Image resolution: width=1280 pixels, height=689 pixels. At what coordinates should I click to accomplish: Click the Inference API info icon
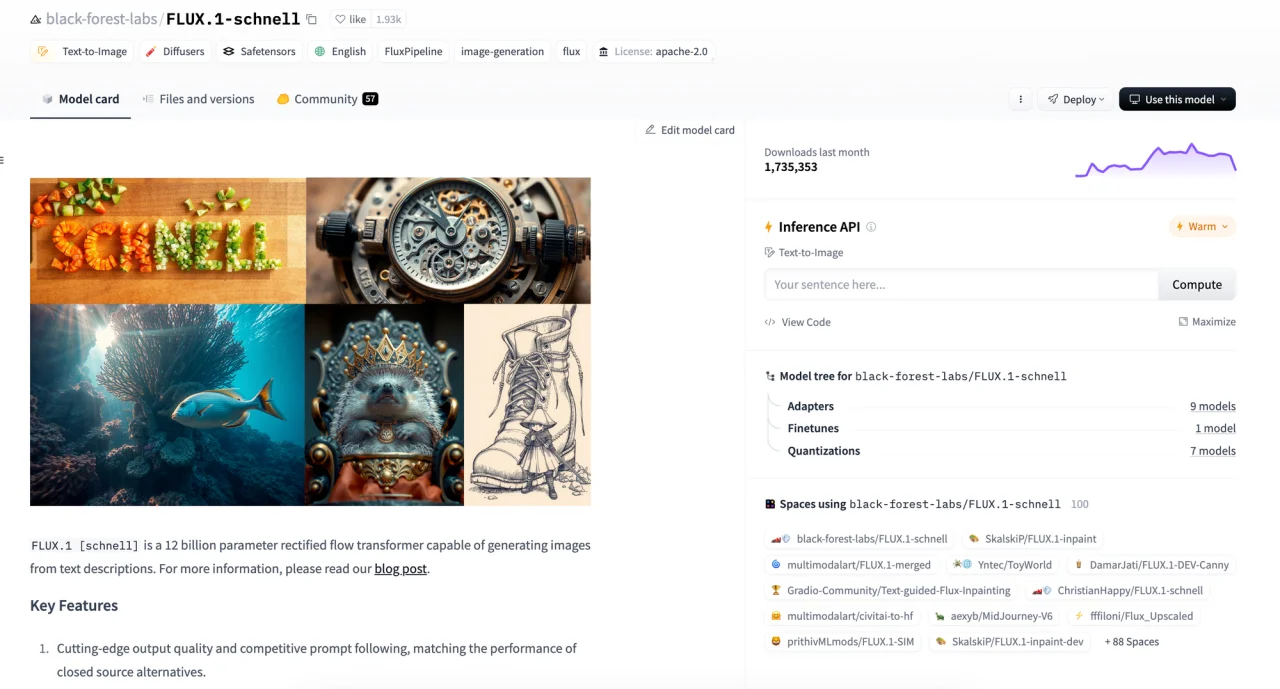(x=871, y=227)
